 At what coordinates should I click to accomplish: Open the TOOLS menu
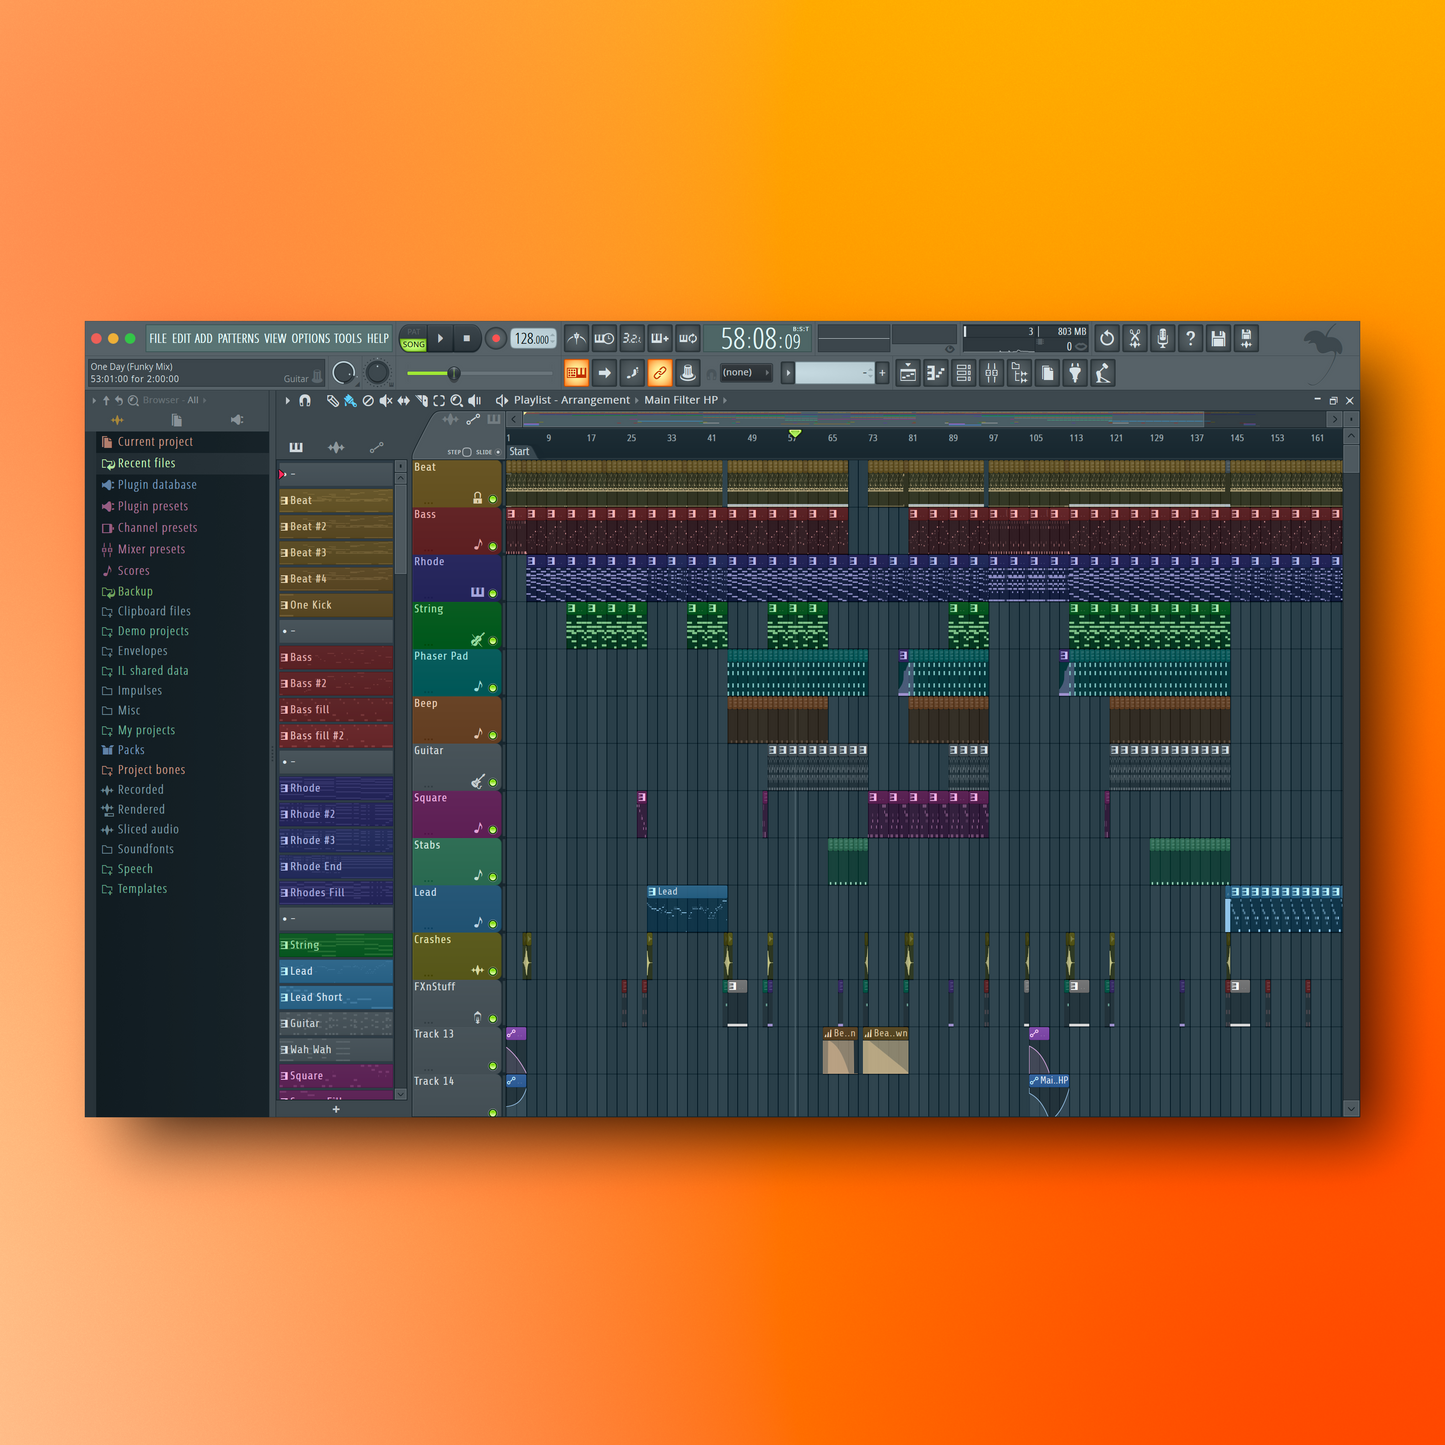(348, 339)
